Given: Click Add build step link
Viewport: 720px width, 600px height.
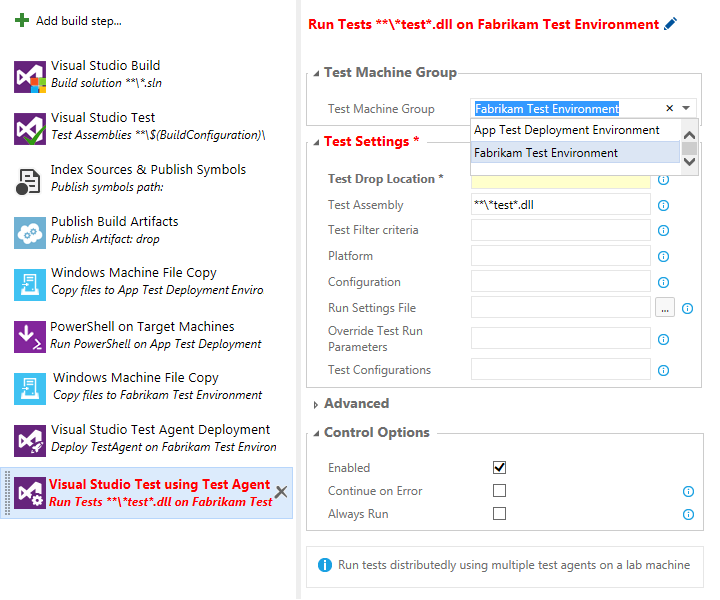Looking at the screenshot, I should [79, 21].
